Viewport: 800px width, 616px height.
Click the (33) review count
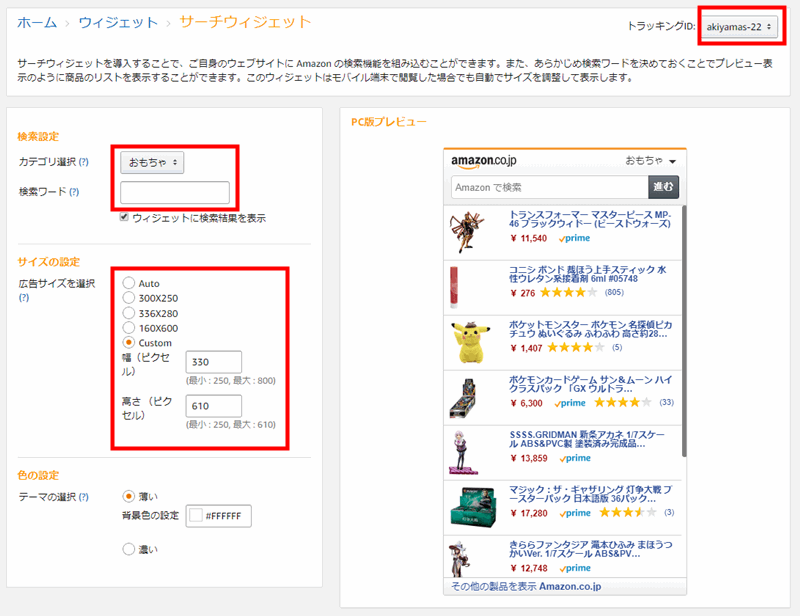tap(666, 402)
